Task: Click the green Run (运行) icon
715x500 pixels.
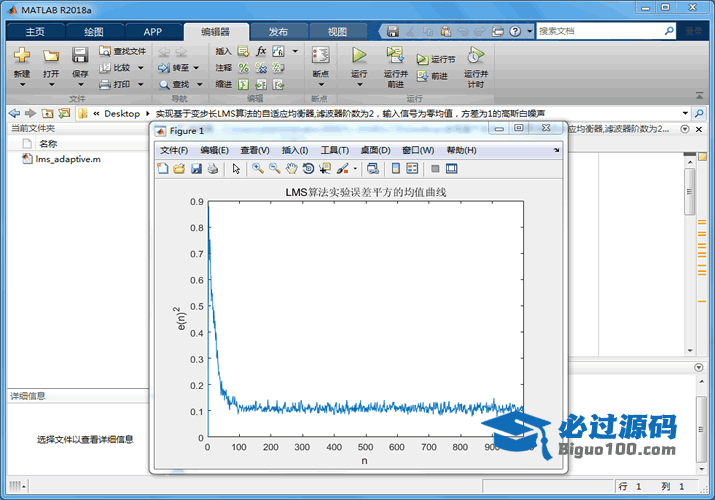Action: (359, 55)
